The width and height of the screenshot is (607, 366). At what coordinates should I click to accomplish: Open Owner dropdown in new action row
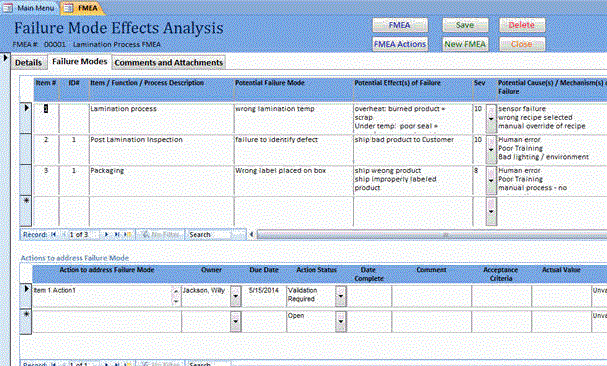point(235,321)
